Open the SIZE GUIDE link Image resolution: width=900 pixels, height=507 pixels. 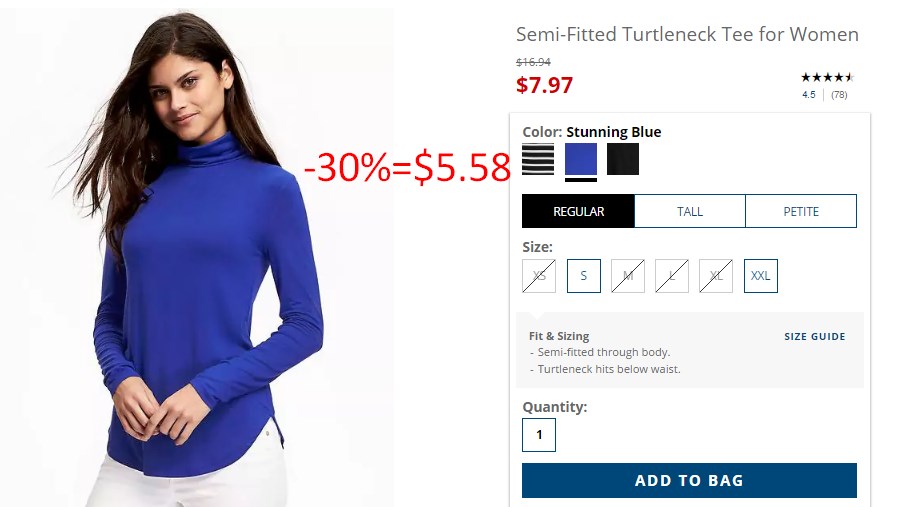click(x=814, y=336)
